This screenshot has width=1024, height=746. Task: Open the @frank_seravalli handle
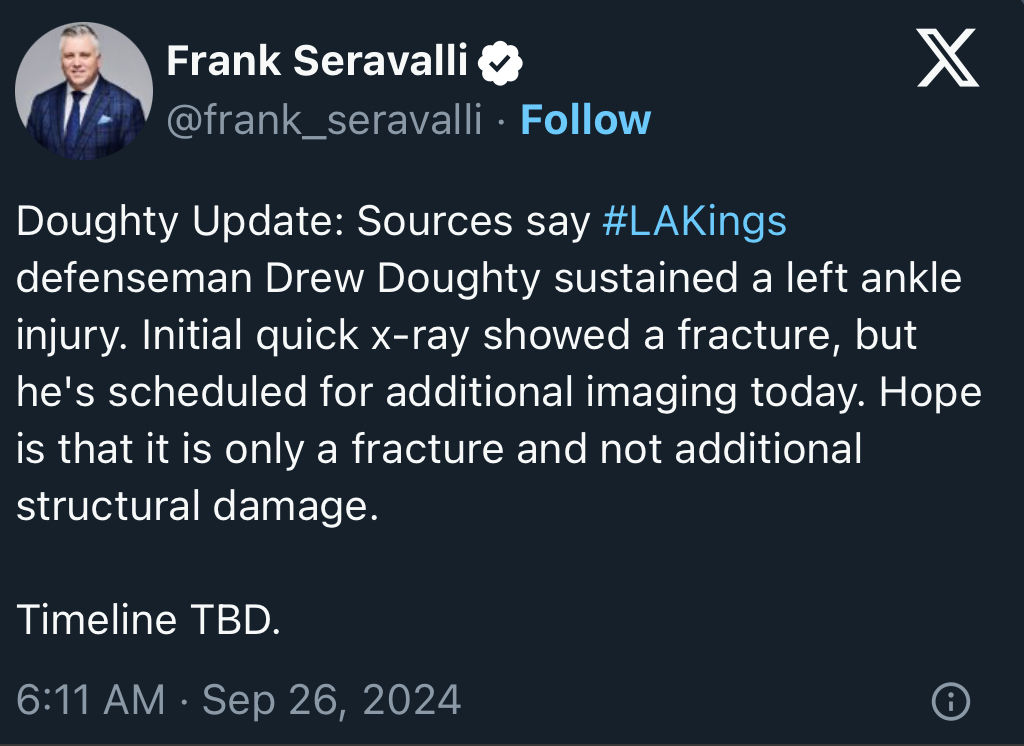point(325,120)
